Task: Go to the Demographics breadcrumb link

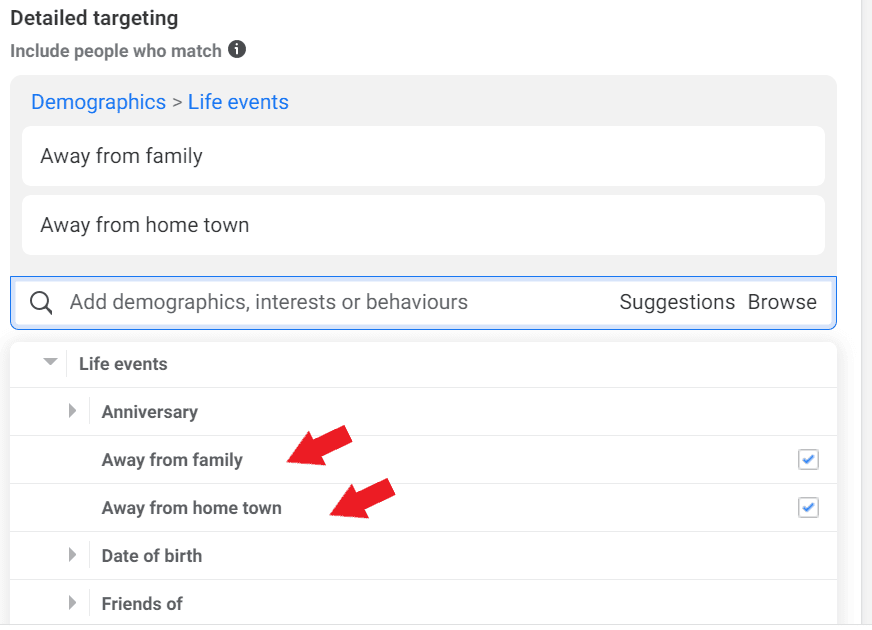Action: [x=98, y=102]
